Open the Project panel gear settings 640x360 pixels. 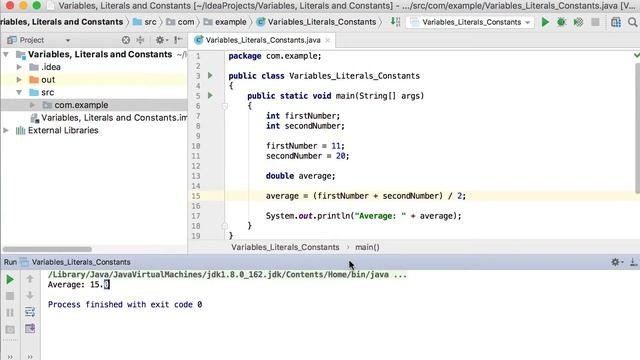[162, 40]
